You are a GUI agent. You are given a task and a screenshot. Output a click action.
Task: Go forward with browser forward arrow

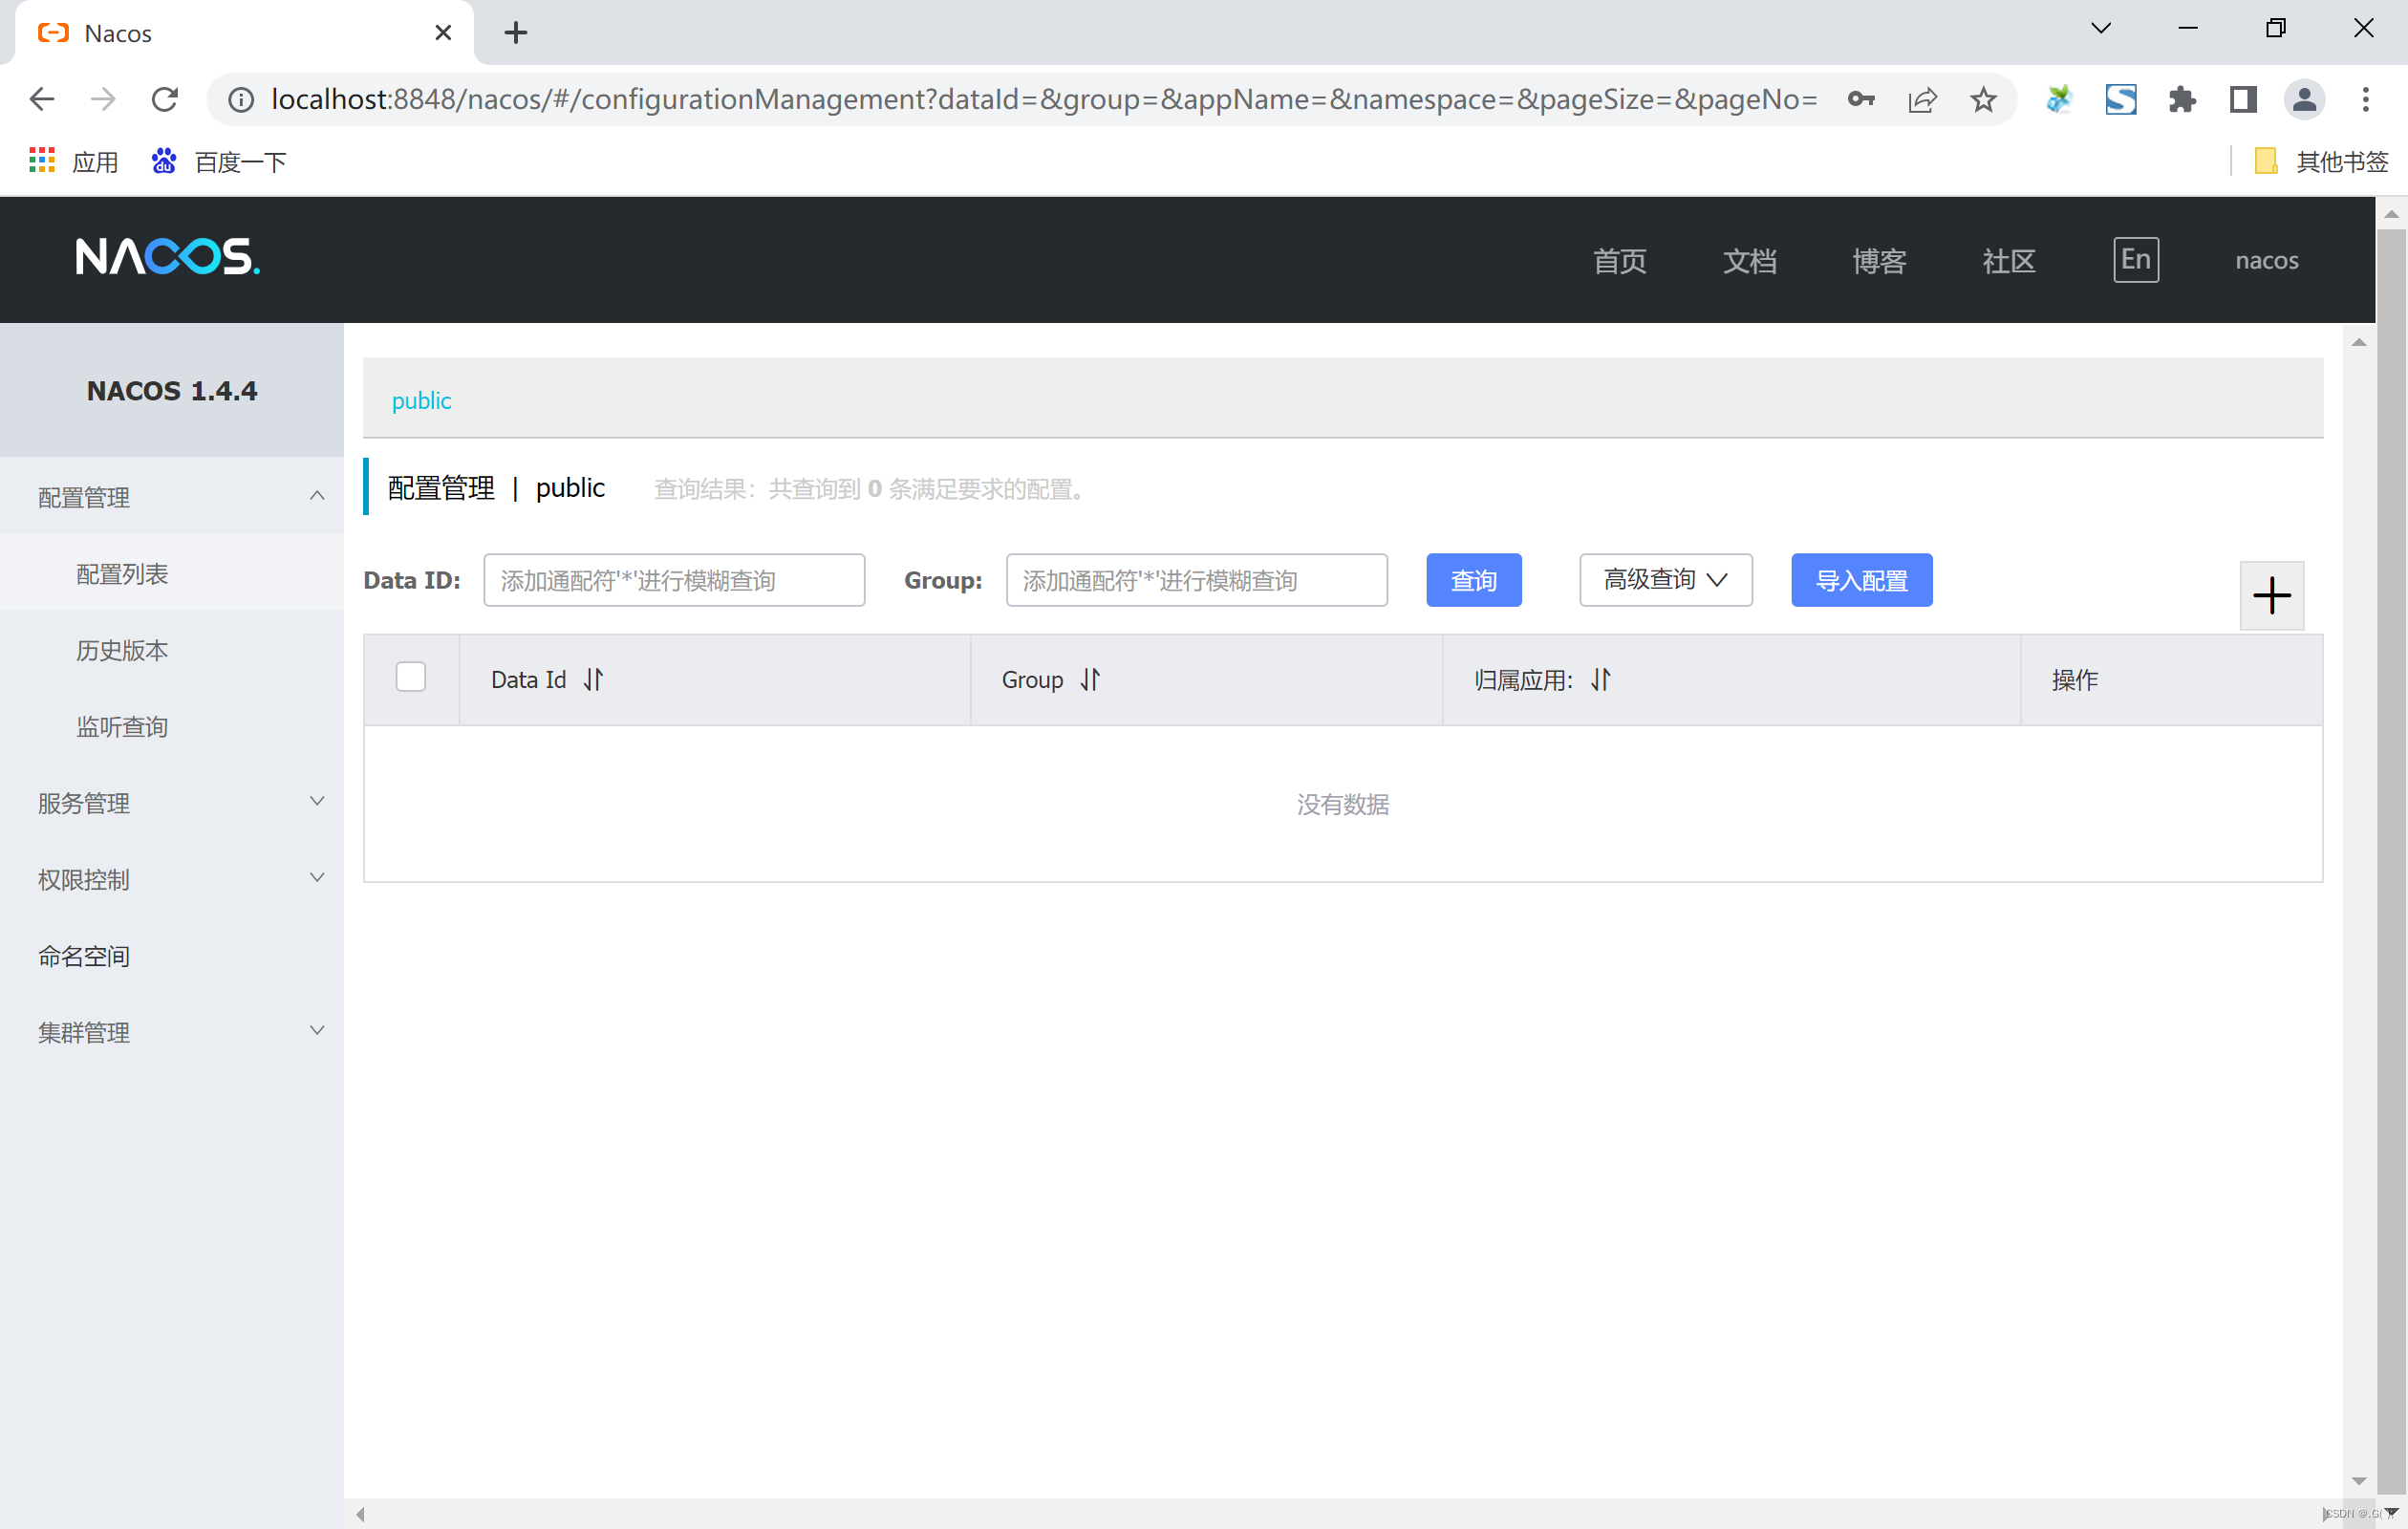[x=103, y=99]
